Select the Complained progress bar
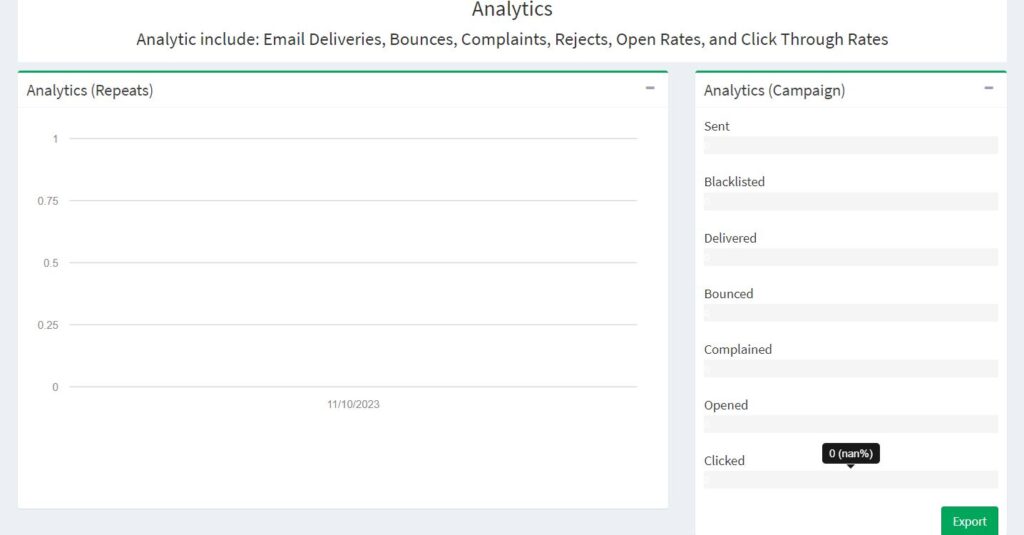1024x535 pixels. [850, 368]
